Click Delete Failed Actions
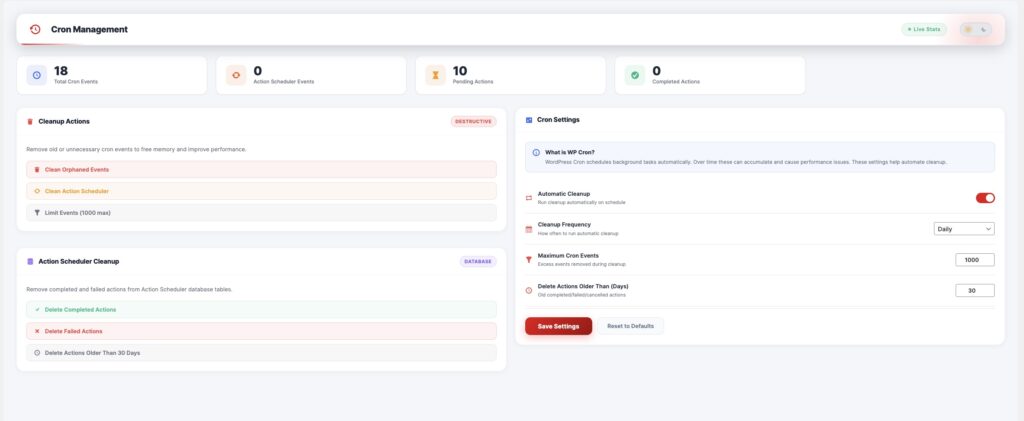This screenshot has width=1024, height=421. click(x=261, y=331)
